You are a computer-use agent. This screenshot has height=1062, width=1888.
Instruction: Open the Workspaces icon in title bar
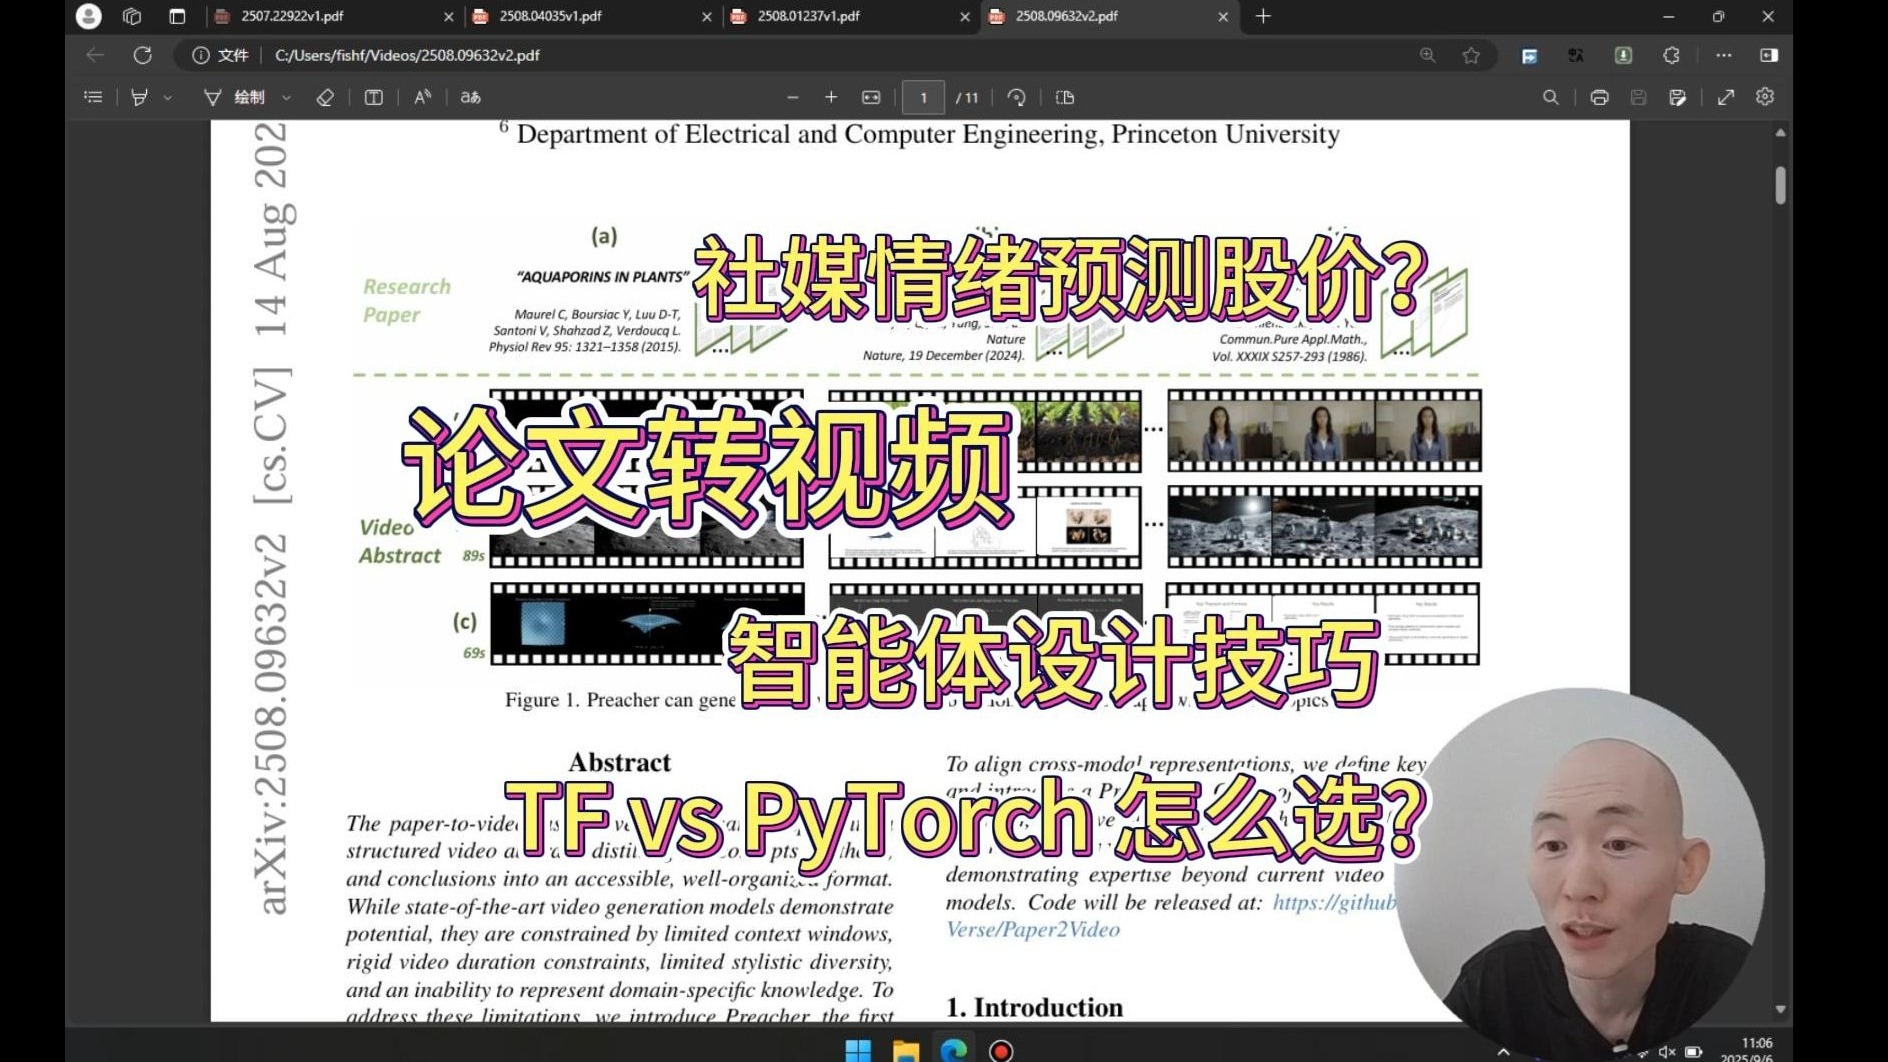coord(132,16)
